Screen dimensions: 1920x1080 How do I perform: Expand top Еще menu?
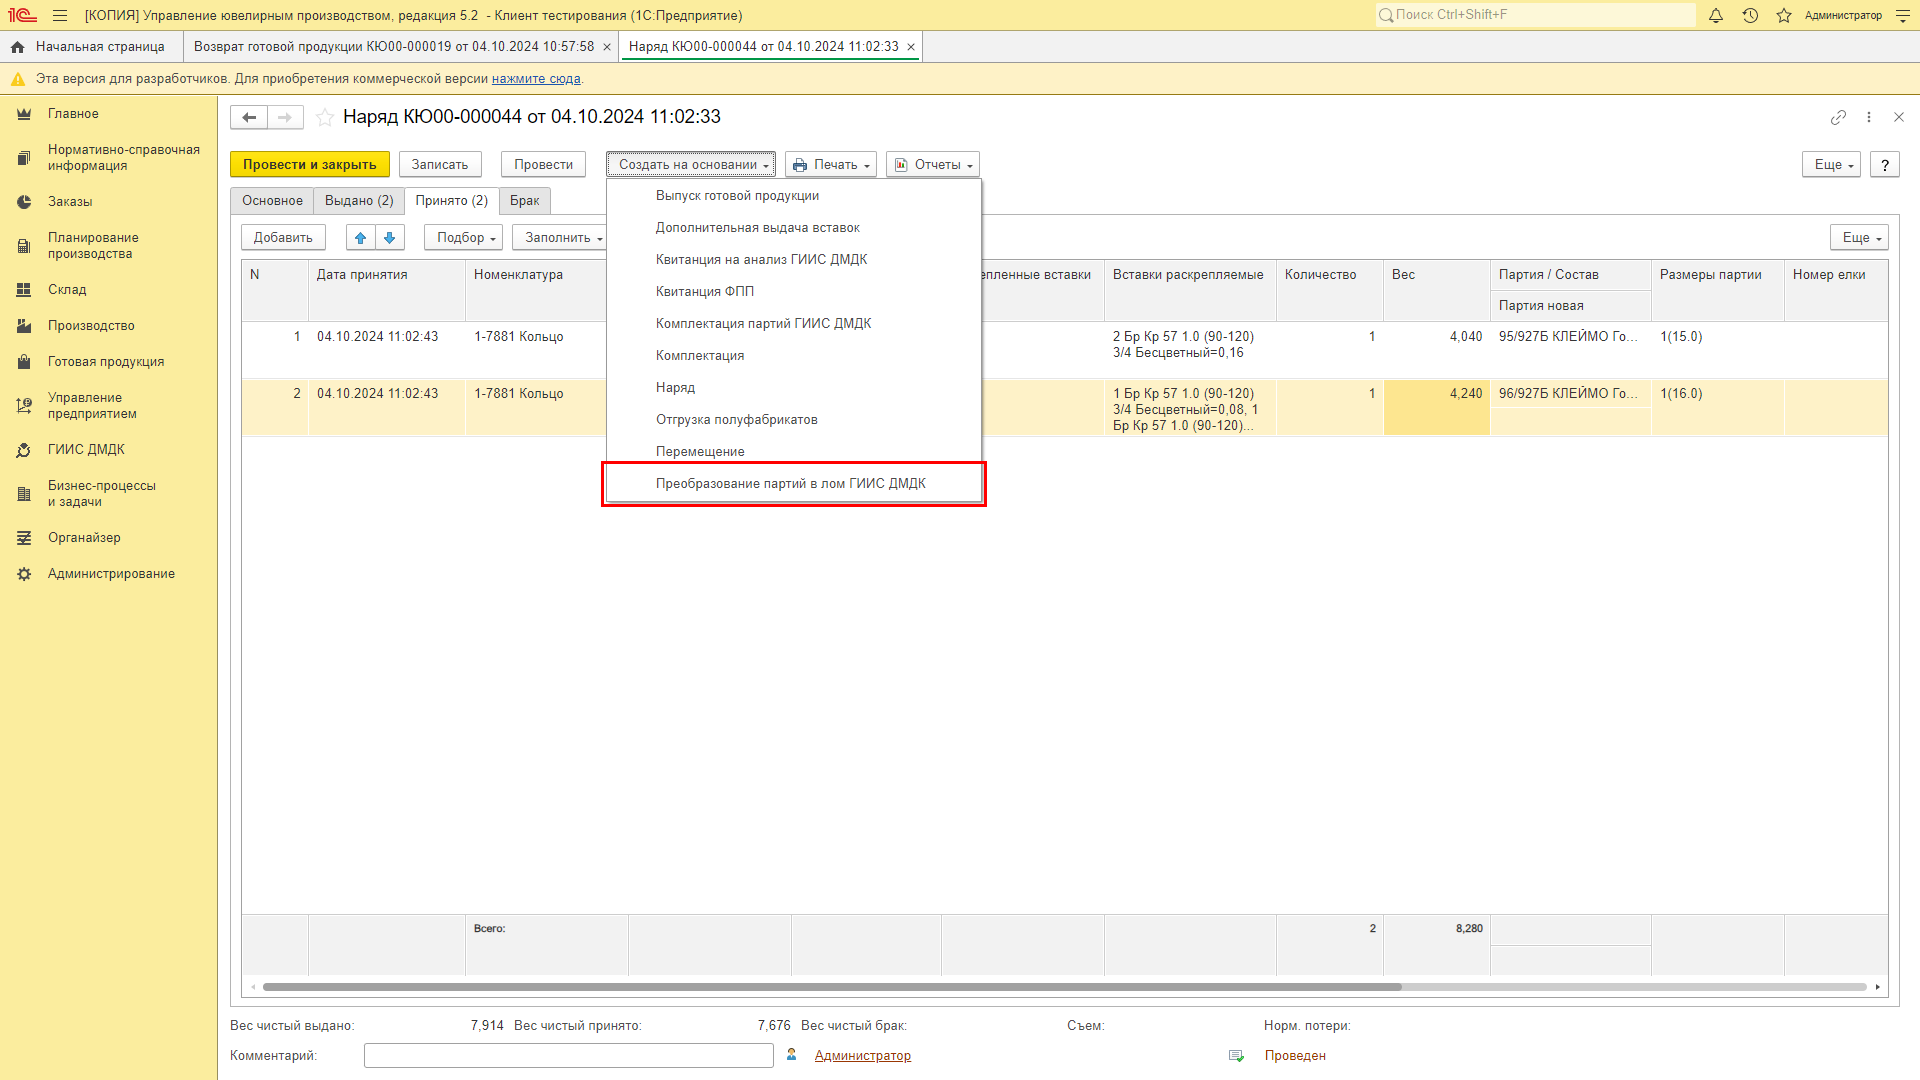(x=1832, y=165)
